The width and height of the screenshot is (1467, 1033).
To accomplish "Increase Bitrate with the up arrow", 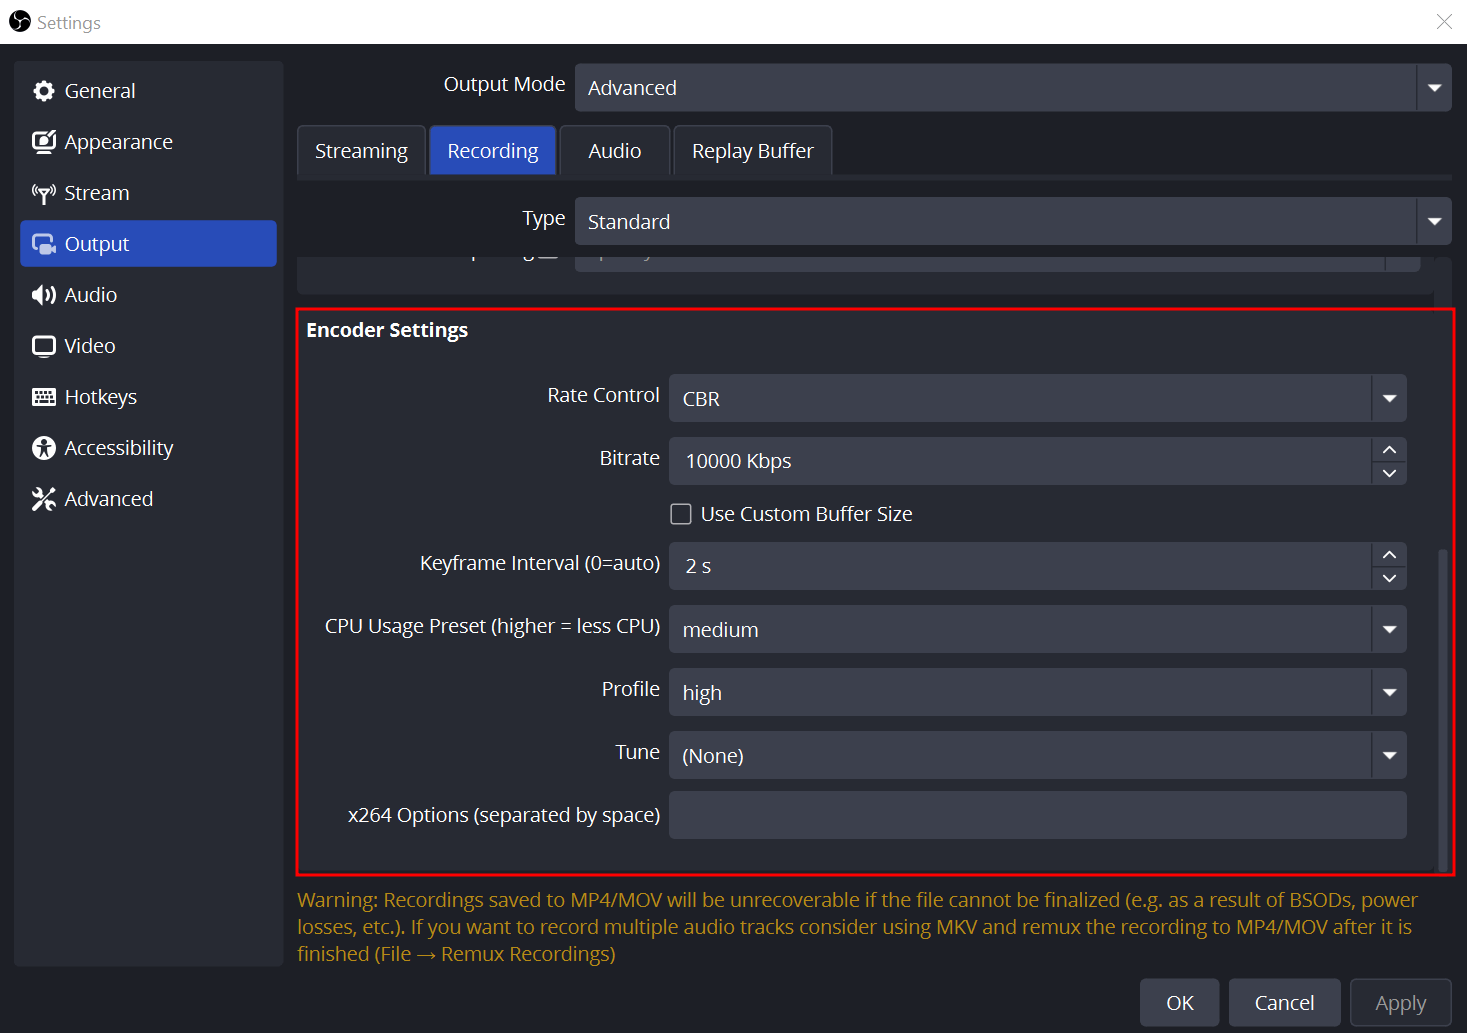I will (x=1389, y=449).
